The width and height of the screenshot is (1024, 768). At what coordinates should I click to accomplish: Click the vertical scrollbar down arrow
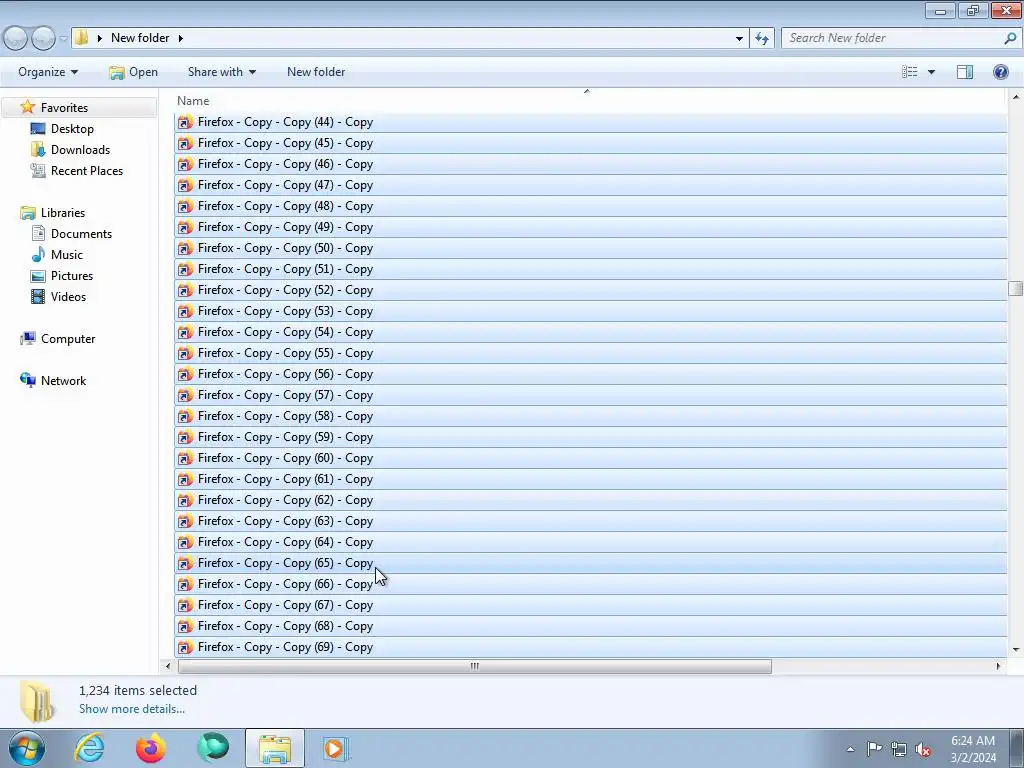click(1016, 649)
